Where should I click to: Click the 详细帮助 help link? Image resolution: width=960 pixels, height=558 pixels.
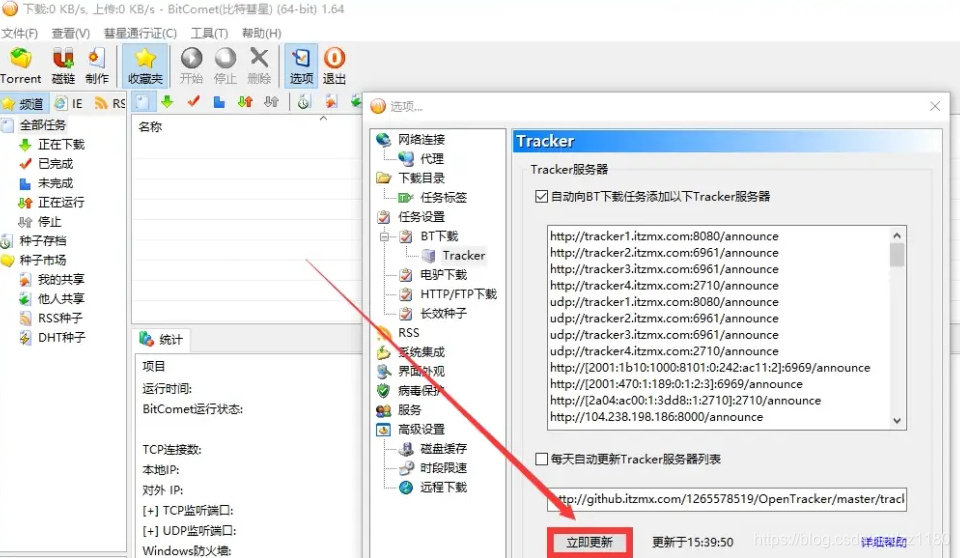[883, 543]
